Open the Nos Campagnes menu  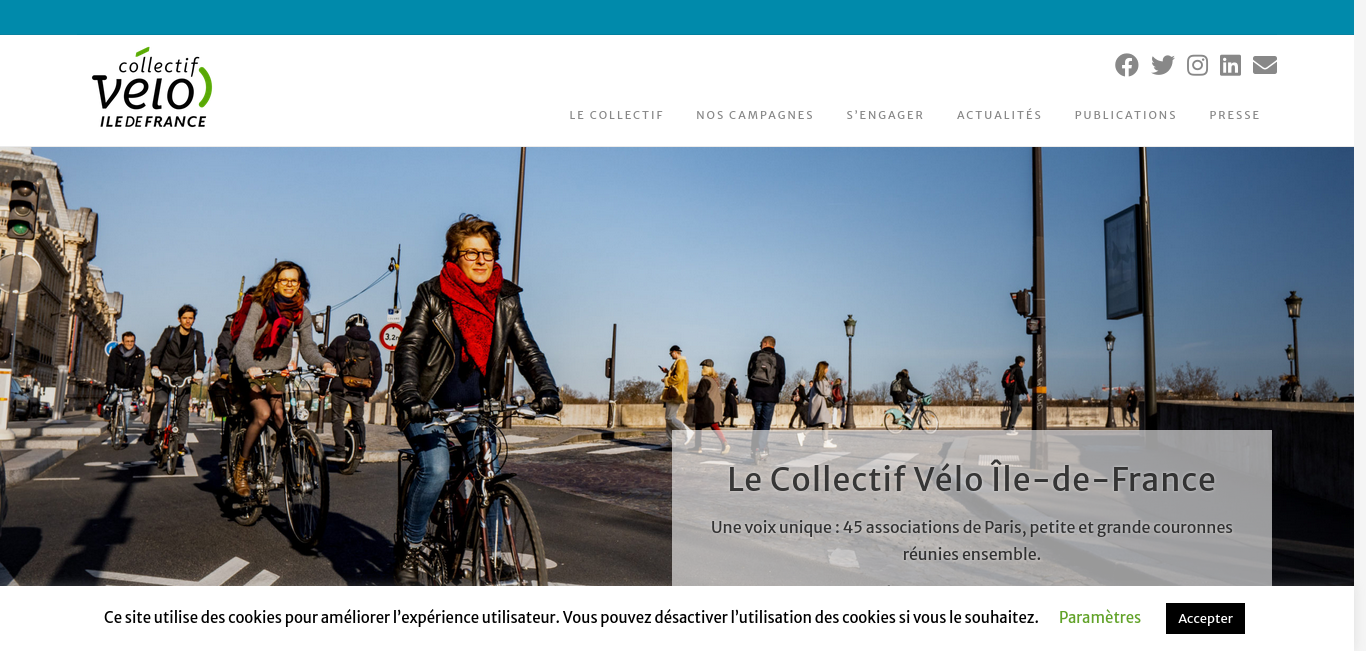755,115
